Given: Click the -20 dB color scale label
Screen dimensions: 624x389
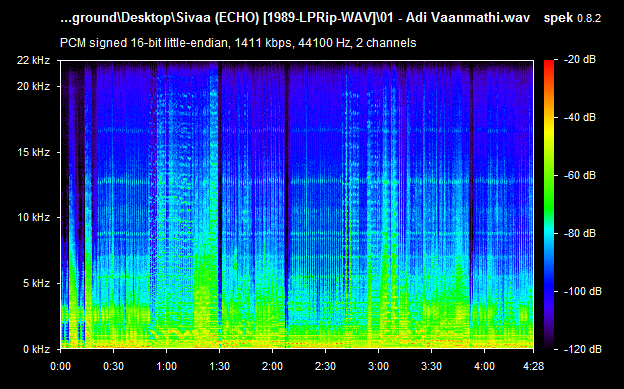Looking at the screenshot, I should [x=580, y=60].
